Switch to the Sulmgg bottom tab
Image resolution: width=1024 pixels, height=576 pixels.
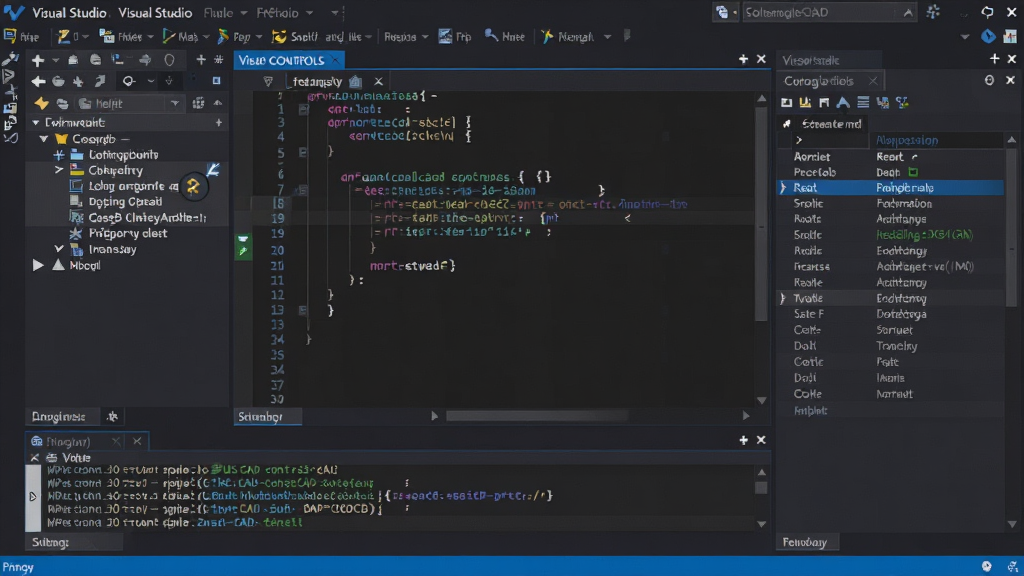50,542
